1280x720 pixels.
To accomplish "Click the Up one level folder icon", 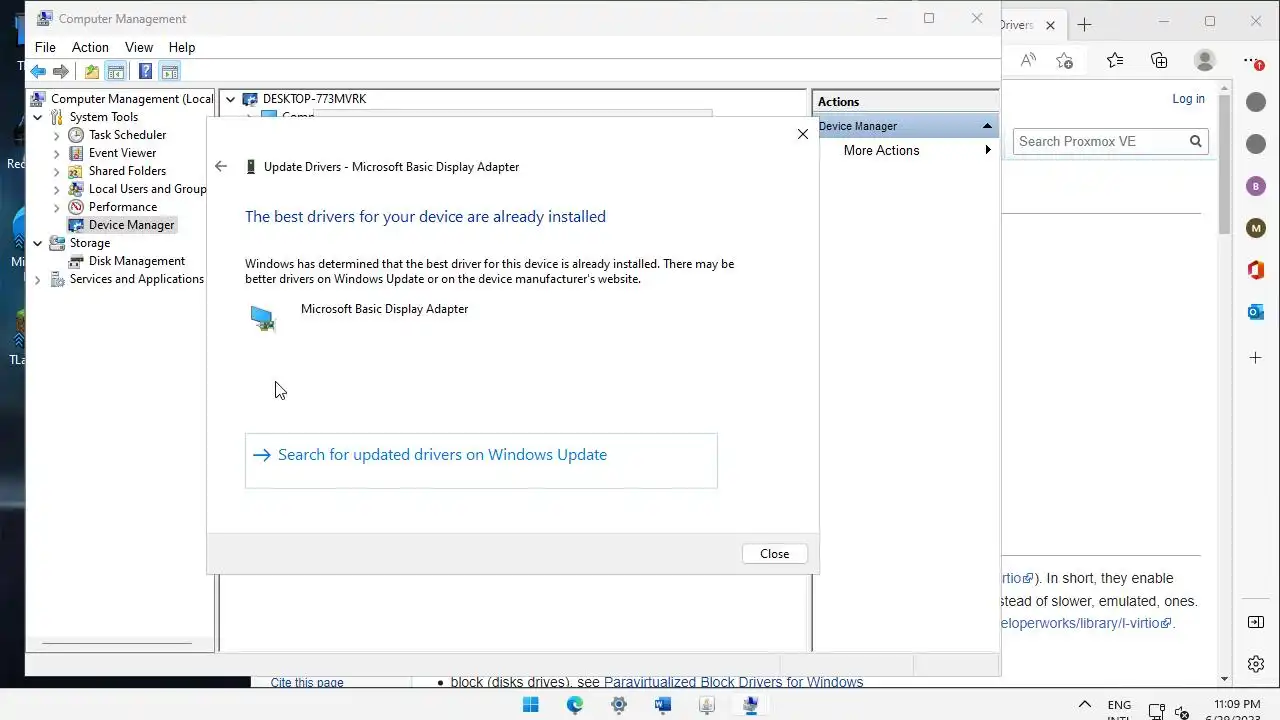I will coord(92,72).
